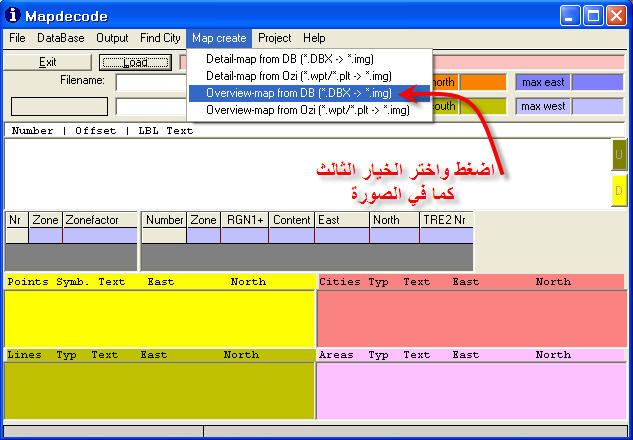Click the yellow Points list area
This screenshot has height=440, width=633.
click(x=160, y=318)
